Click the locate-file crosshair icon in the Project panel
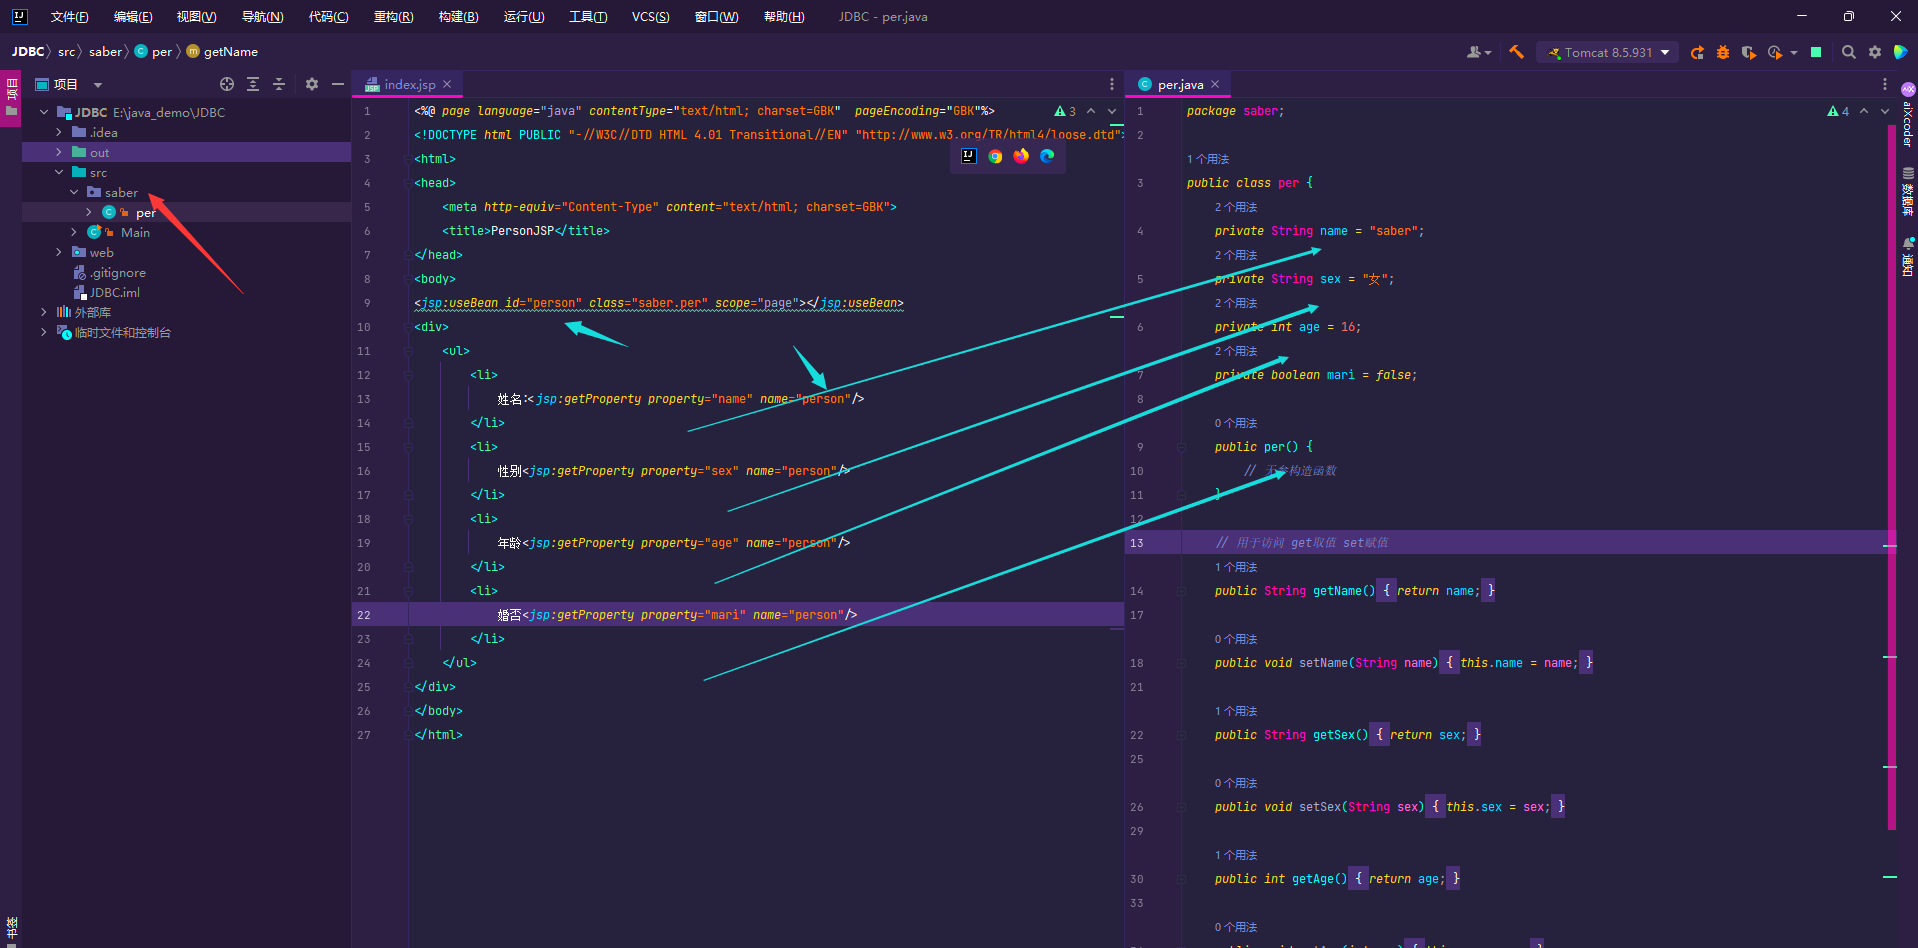The image size is (1918, 948). pyautogui.click(x=227, y=84)
